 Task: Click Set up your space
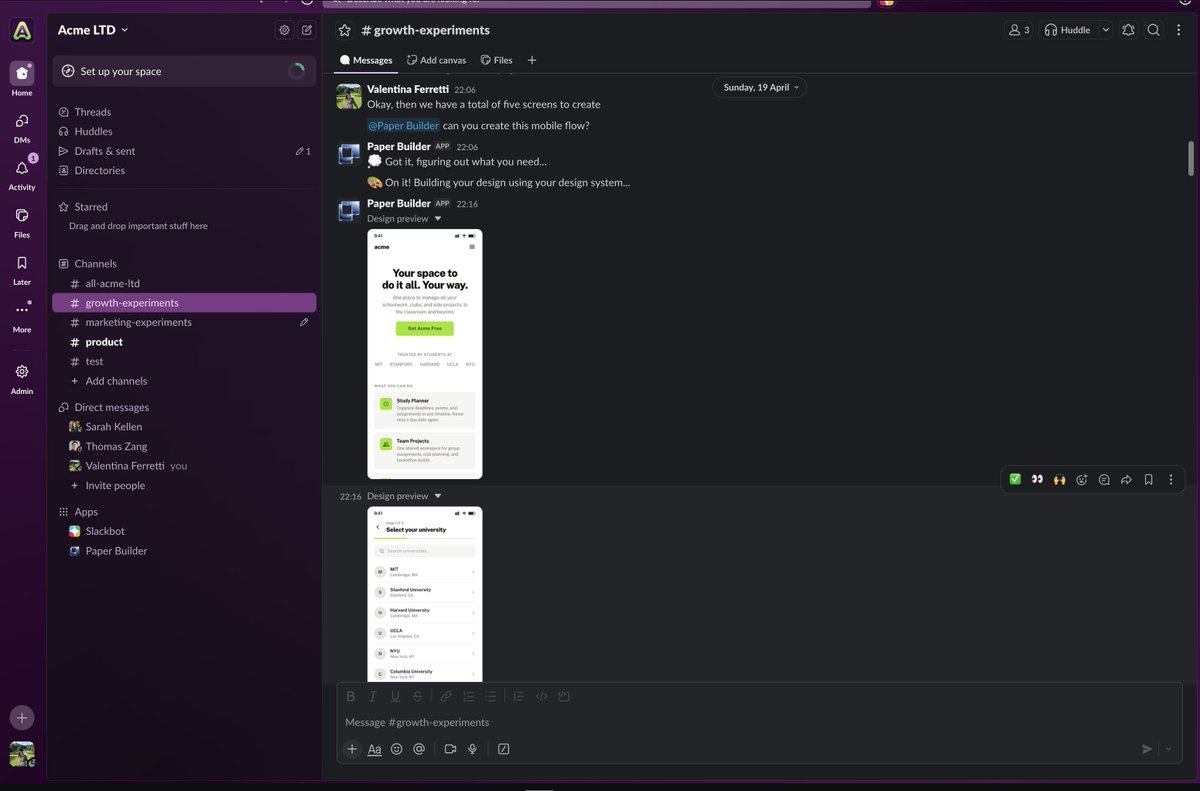coord(184,71)
